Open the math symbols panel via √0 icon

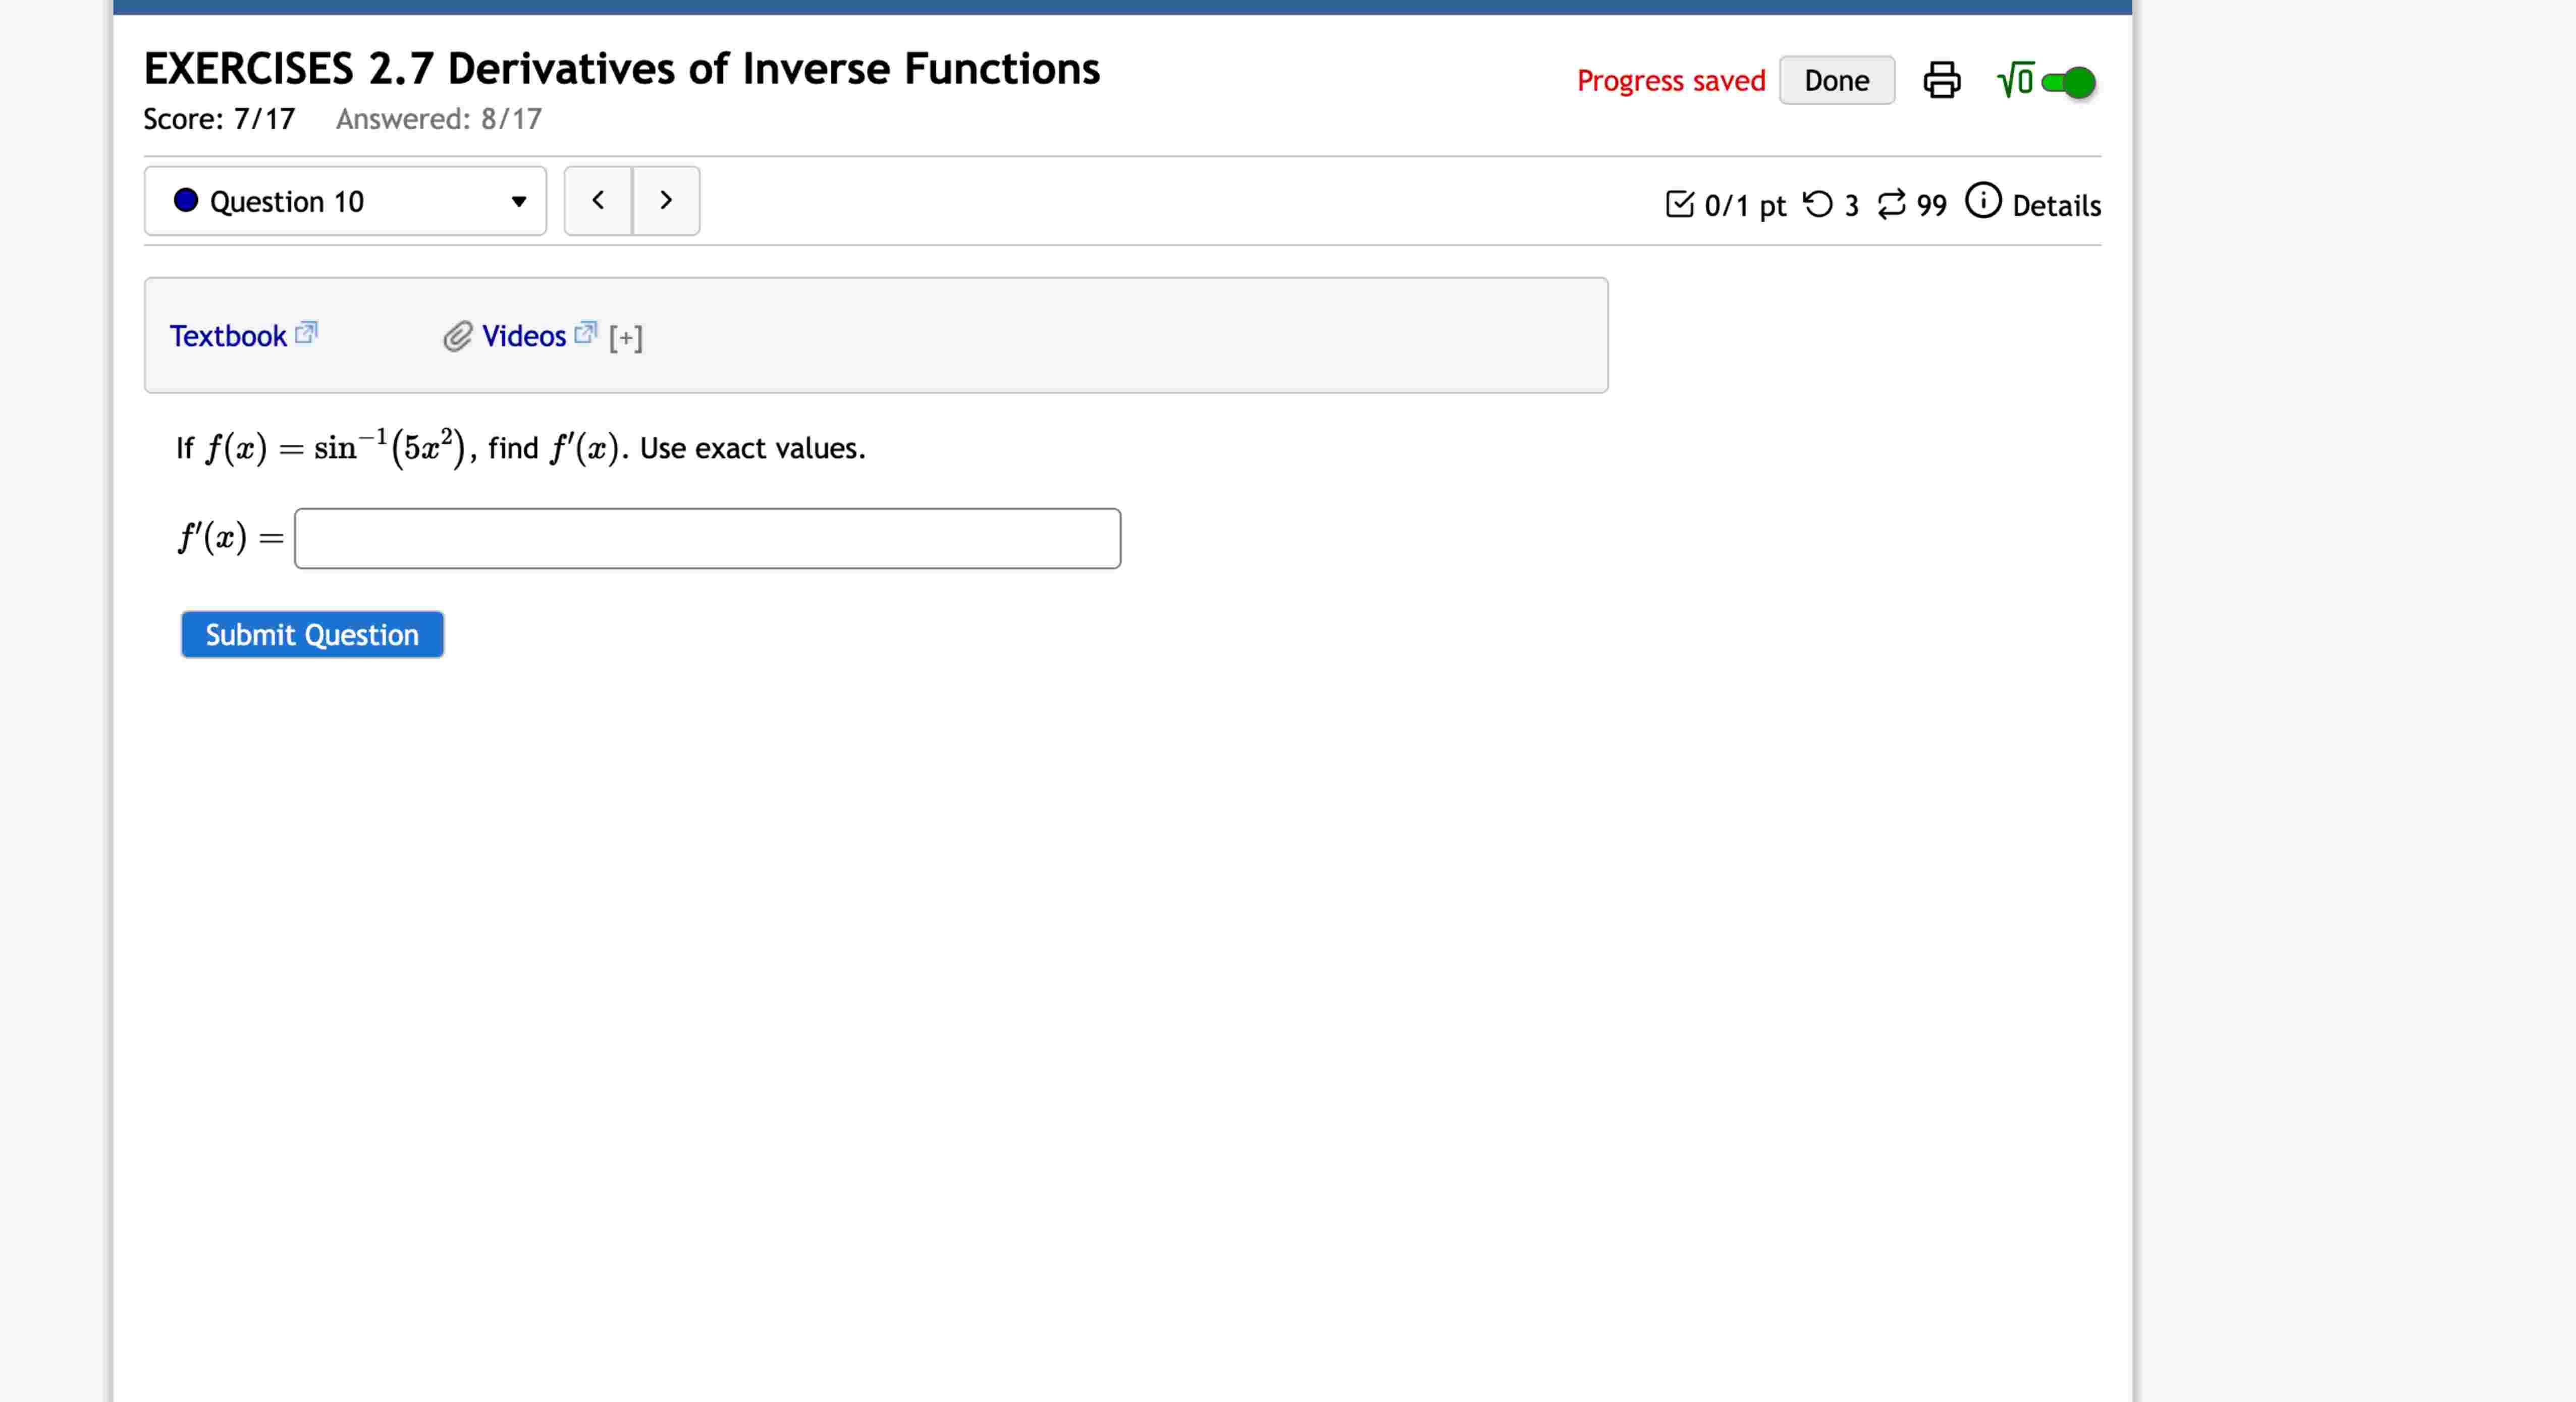click(x=2014, y=80)
